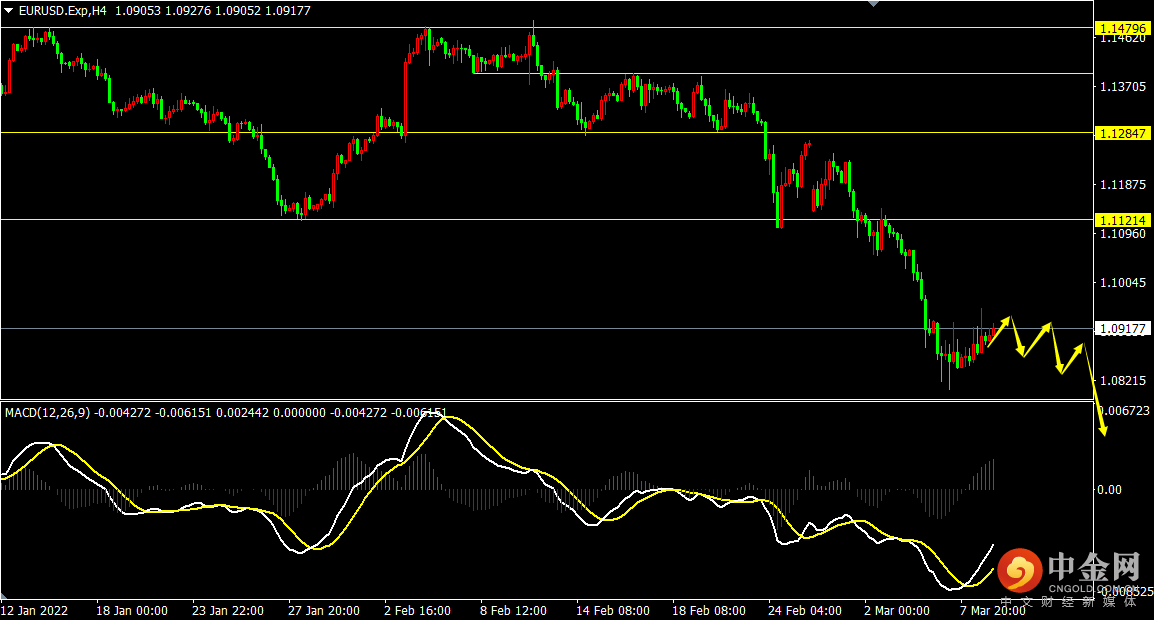Click the first yellow forecast up arrow
The image size is (1154, 620).
coord(1003,324)
